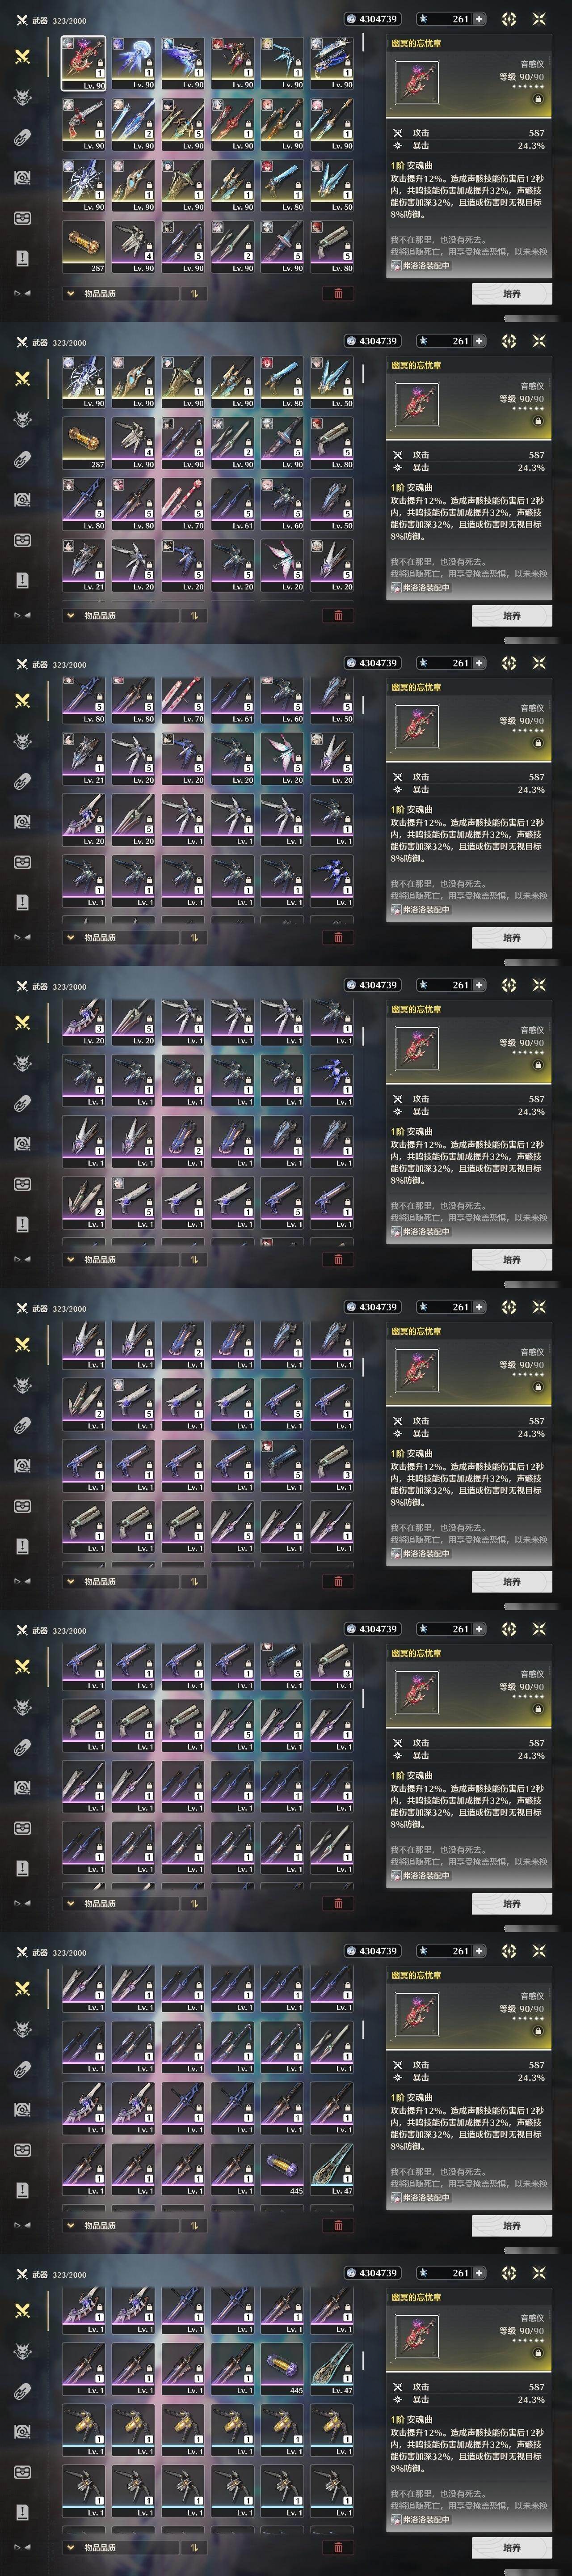The width and height of the screenshot is (572, 2576).
Task: Click red trash discard icon in topmost panel
Action: click(x=337, y=294)
